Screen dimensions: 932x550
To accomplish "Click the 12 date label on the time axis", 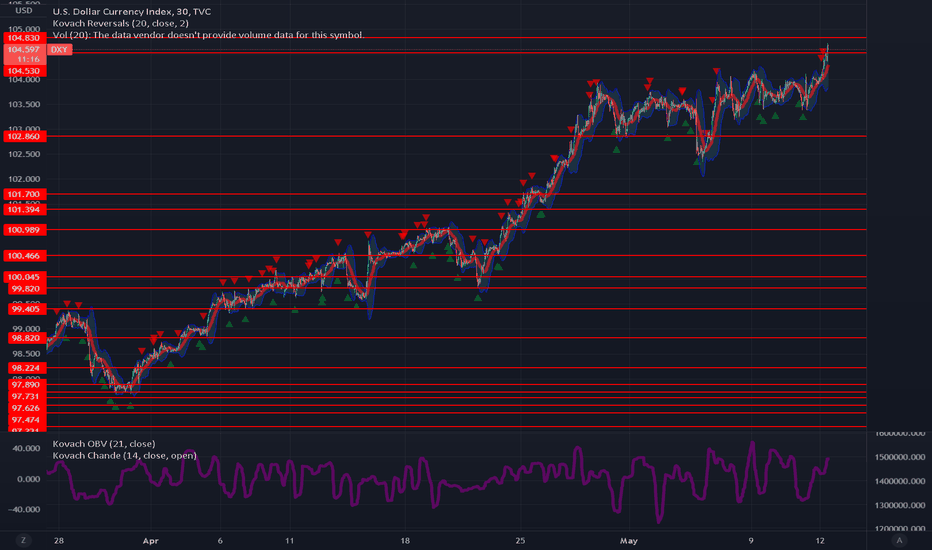I will 820,540.
